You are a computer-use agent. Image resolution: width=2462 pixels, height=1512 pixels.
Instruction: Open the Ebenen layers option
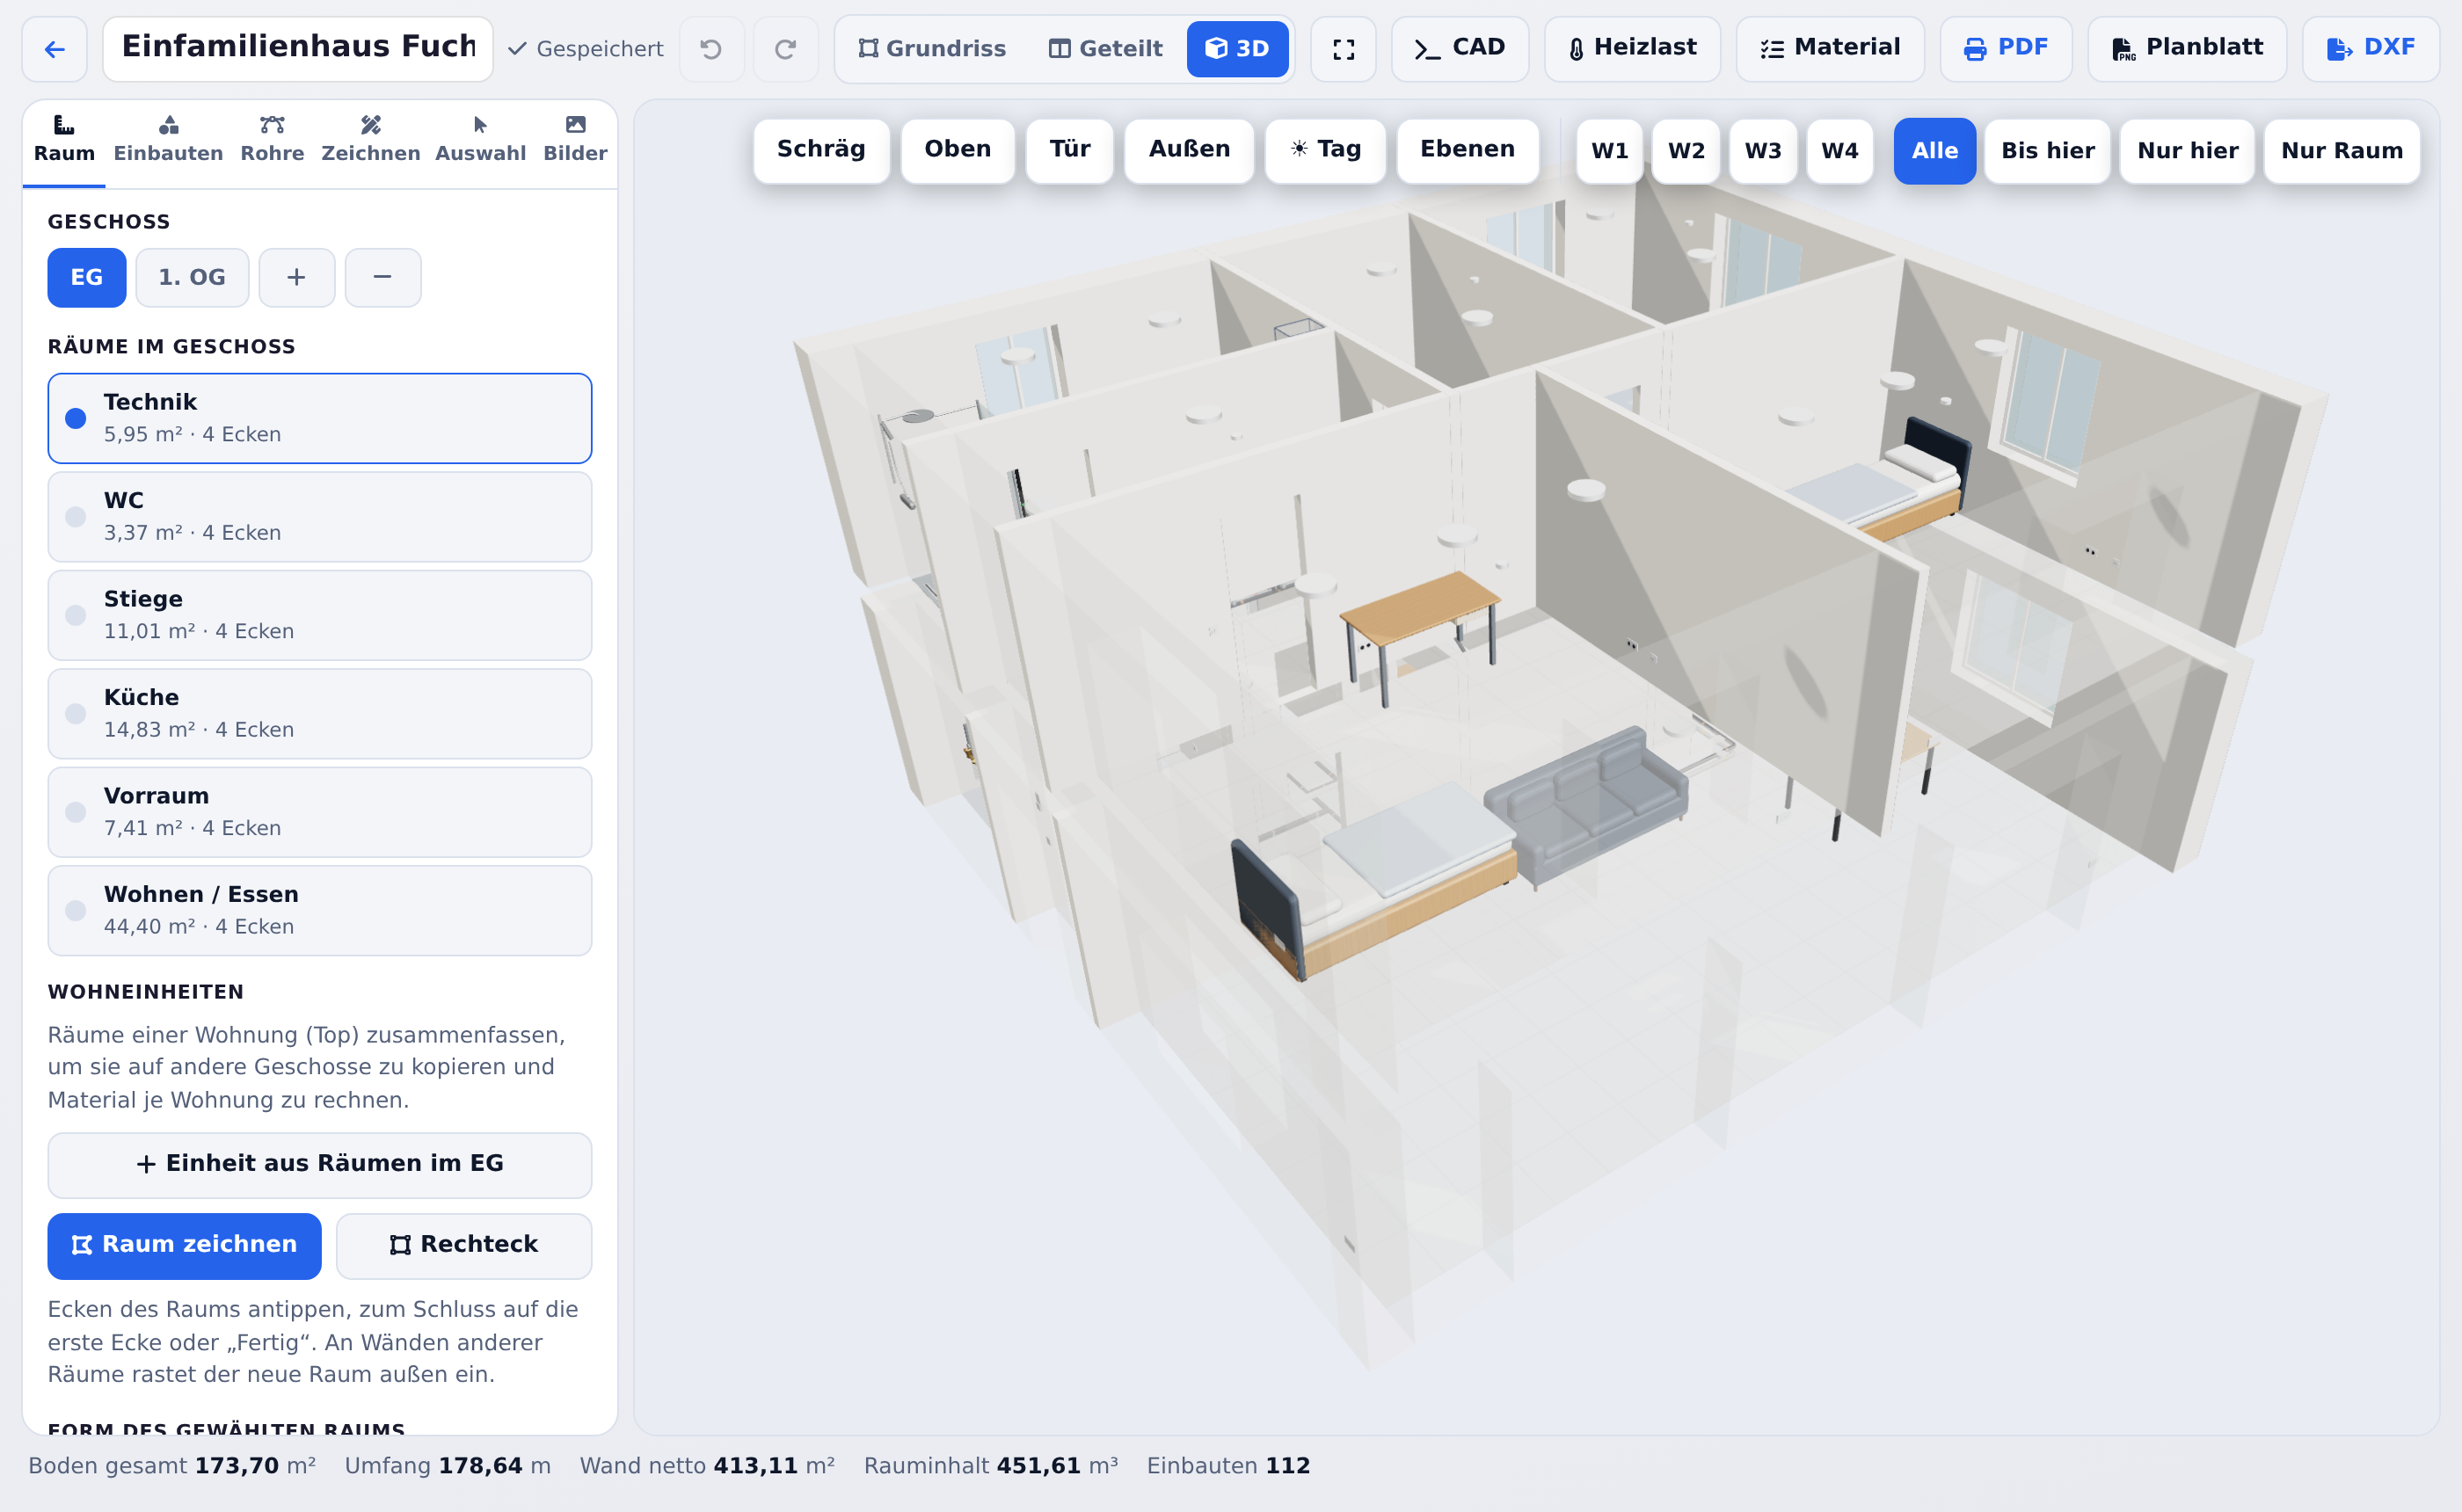(x=1467, y=150)
